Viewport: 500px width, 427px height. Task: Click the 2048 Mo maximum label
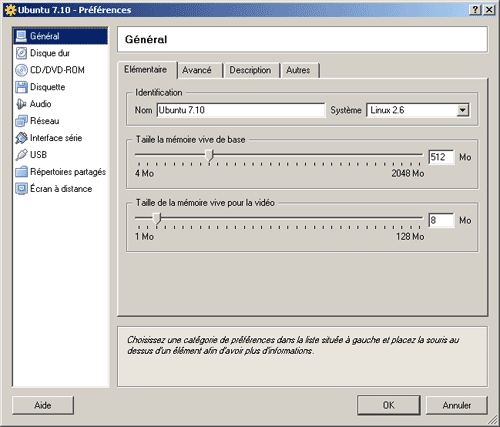(x=408, y=174)
